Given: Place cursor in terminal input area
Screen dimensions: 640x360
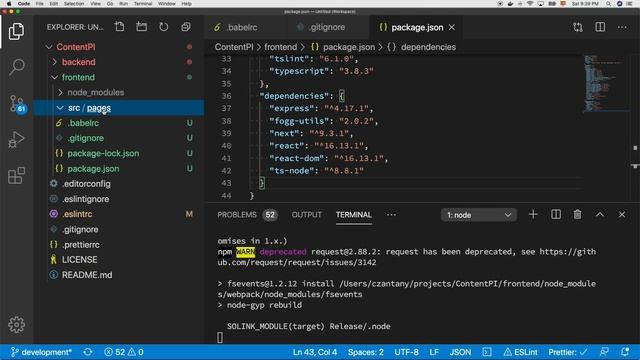Looking at the screenshot, I should coord(220,337).
